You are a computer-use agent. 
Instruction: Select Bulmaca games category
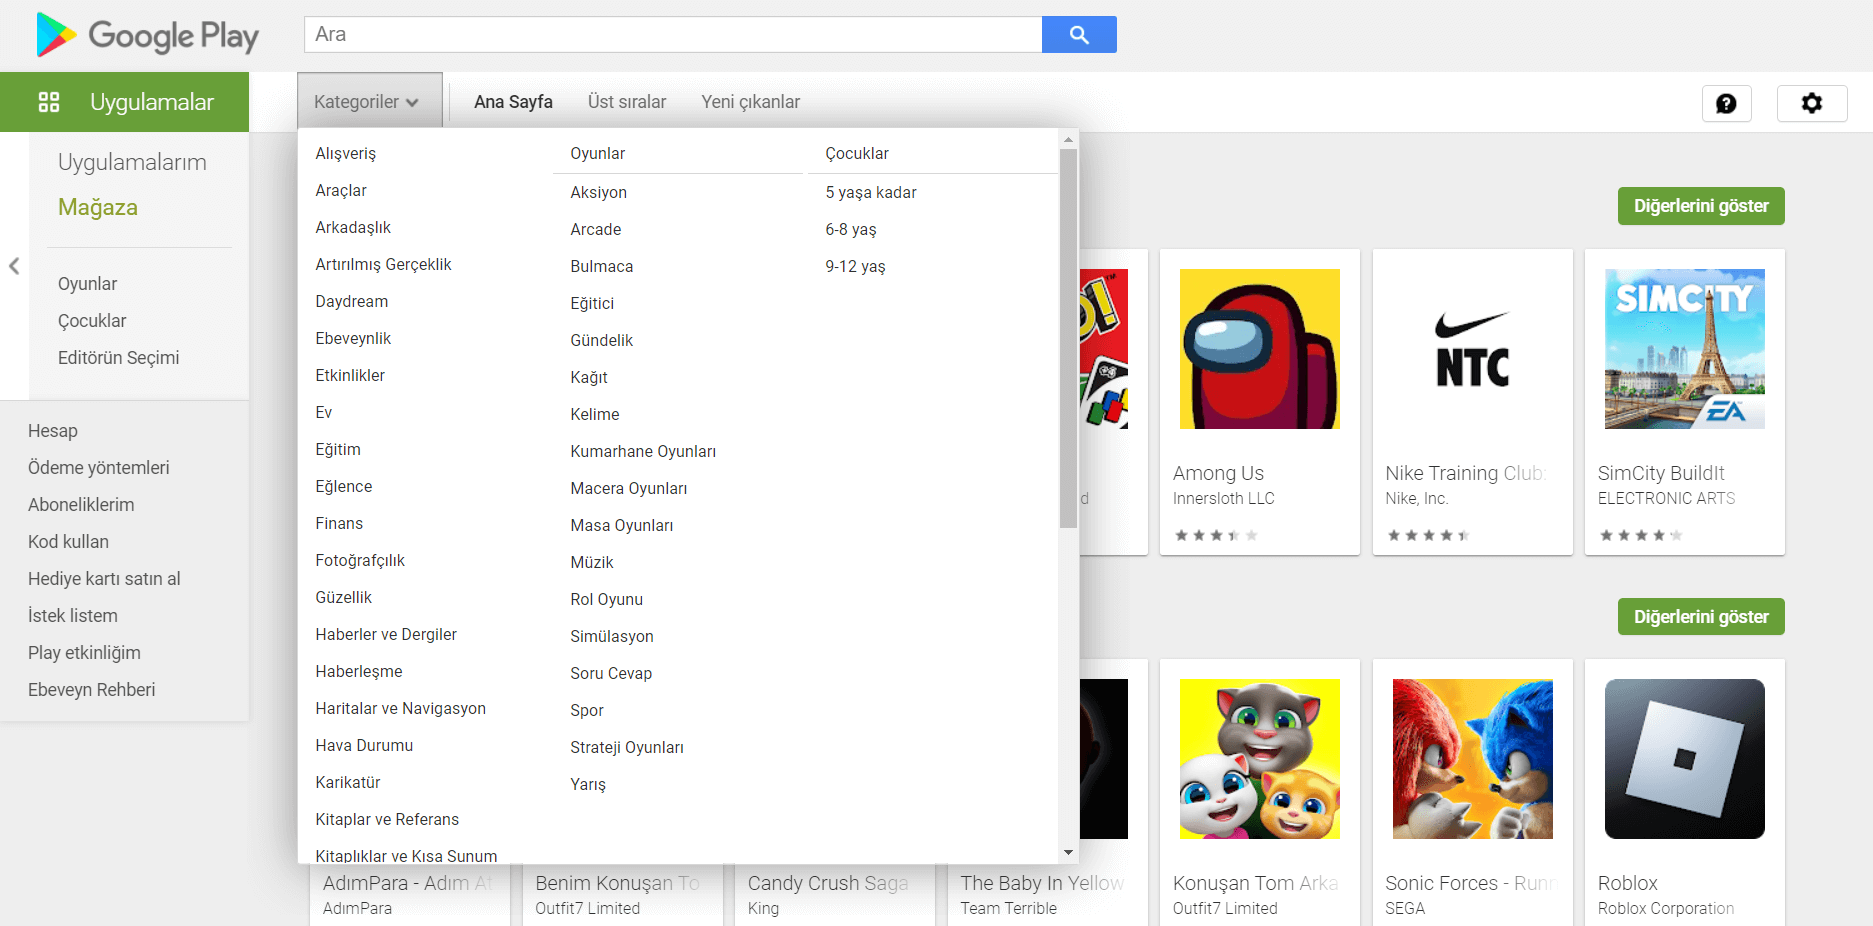click(601, 266)
